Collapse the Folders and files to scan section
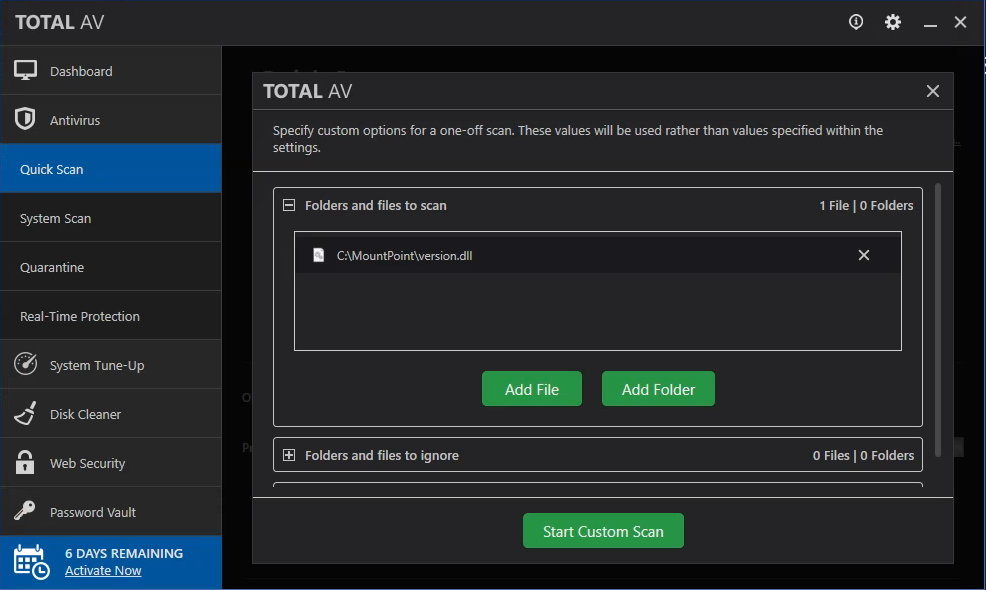 289,205
